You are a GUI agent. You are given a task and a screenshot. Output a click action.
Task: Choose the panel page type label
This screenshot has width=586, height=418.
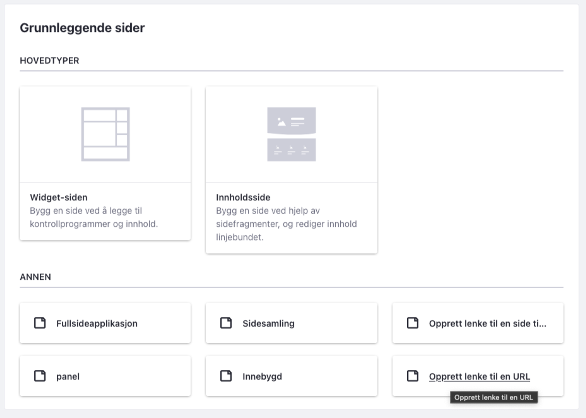[x=68, y=376]
